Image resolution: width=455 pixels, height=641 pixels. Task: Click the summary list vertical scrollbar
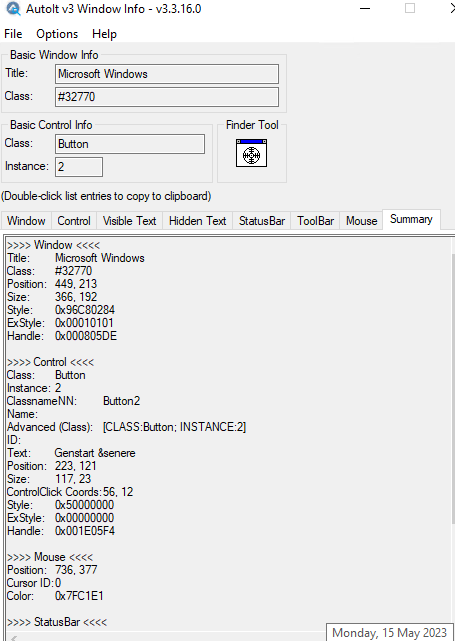[x=453, y=388]
